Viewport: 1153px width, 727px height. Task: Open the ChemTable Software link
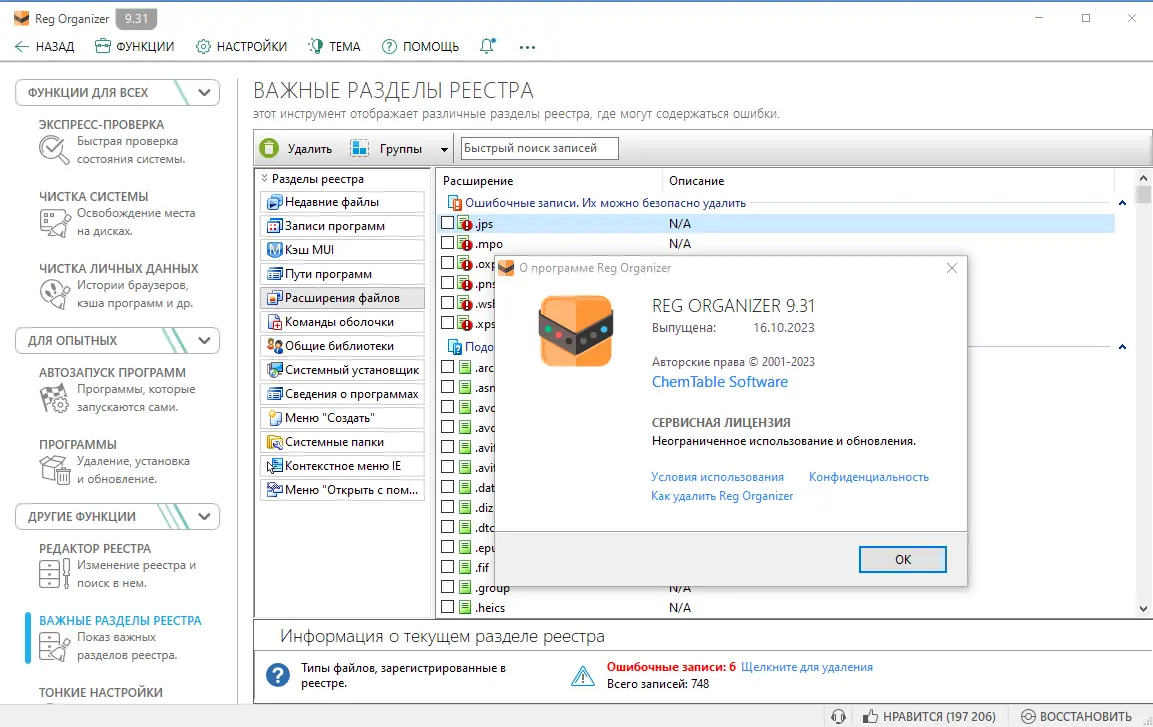(x=719, y=382)
